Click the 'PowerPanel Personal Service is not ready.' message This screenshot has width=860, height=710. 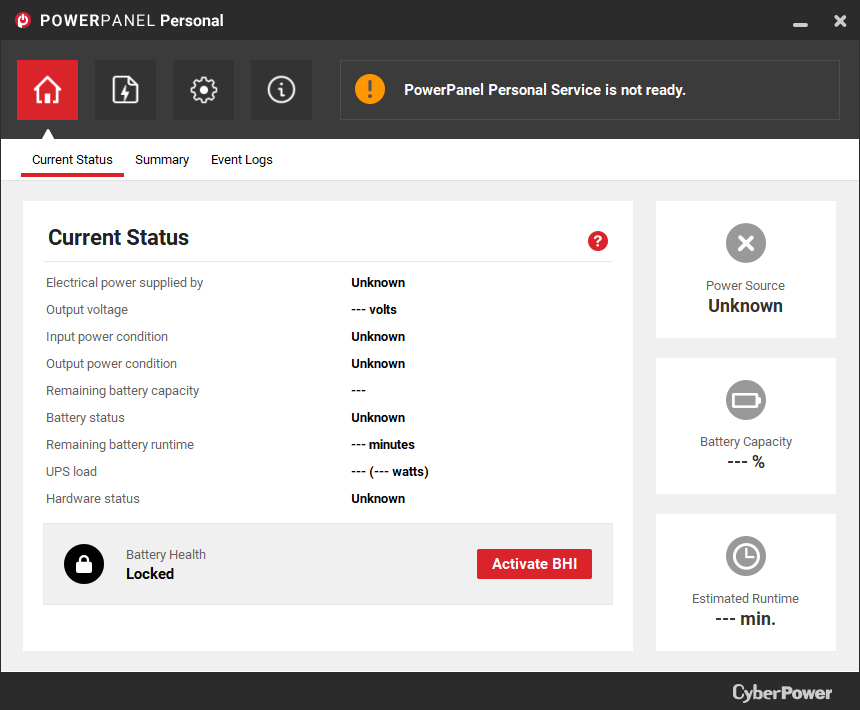545,90
